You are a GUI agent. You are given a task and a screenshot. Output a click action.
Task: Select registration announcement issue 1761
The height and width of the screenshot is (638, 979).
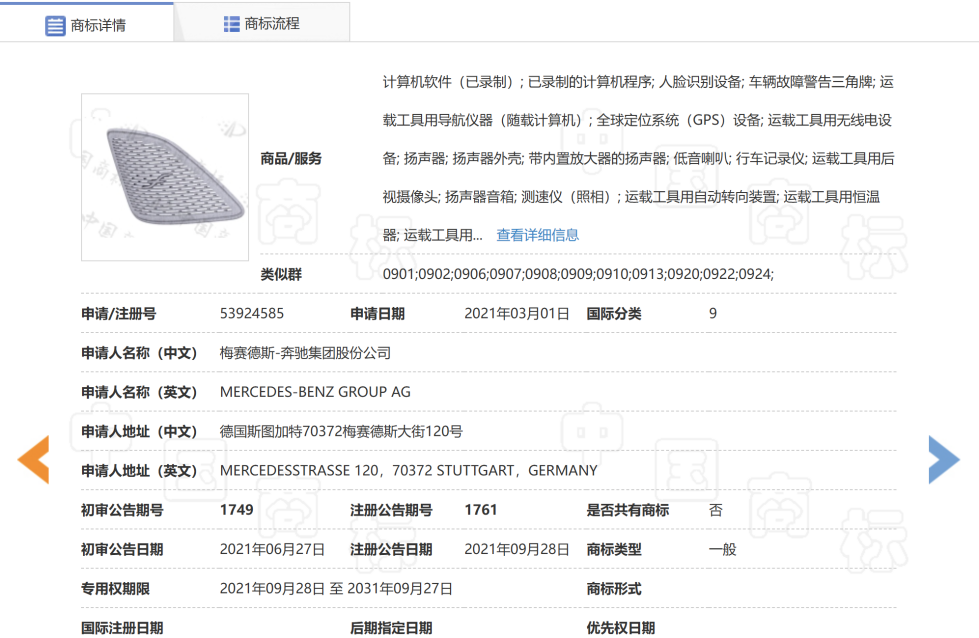[481, 510]
